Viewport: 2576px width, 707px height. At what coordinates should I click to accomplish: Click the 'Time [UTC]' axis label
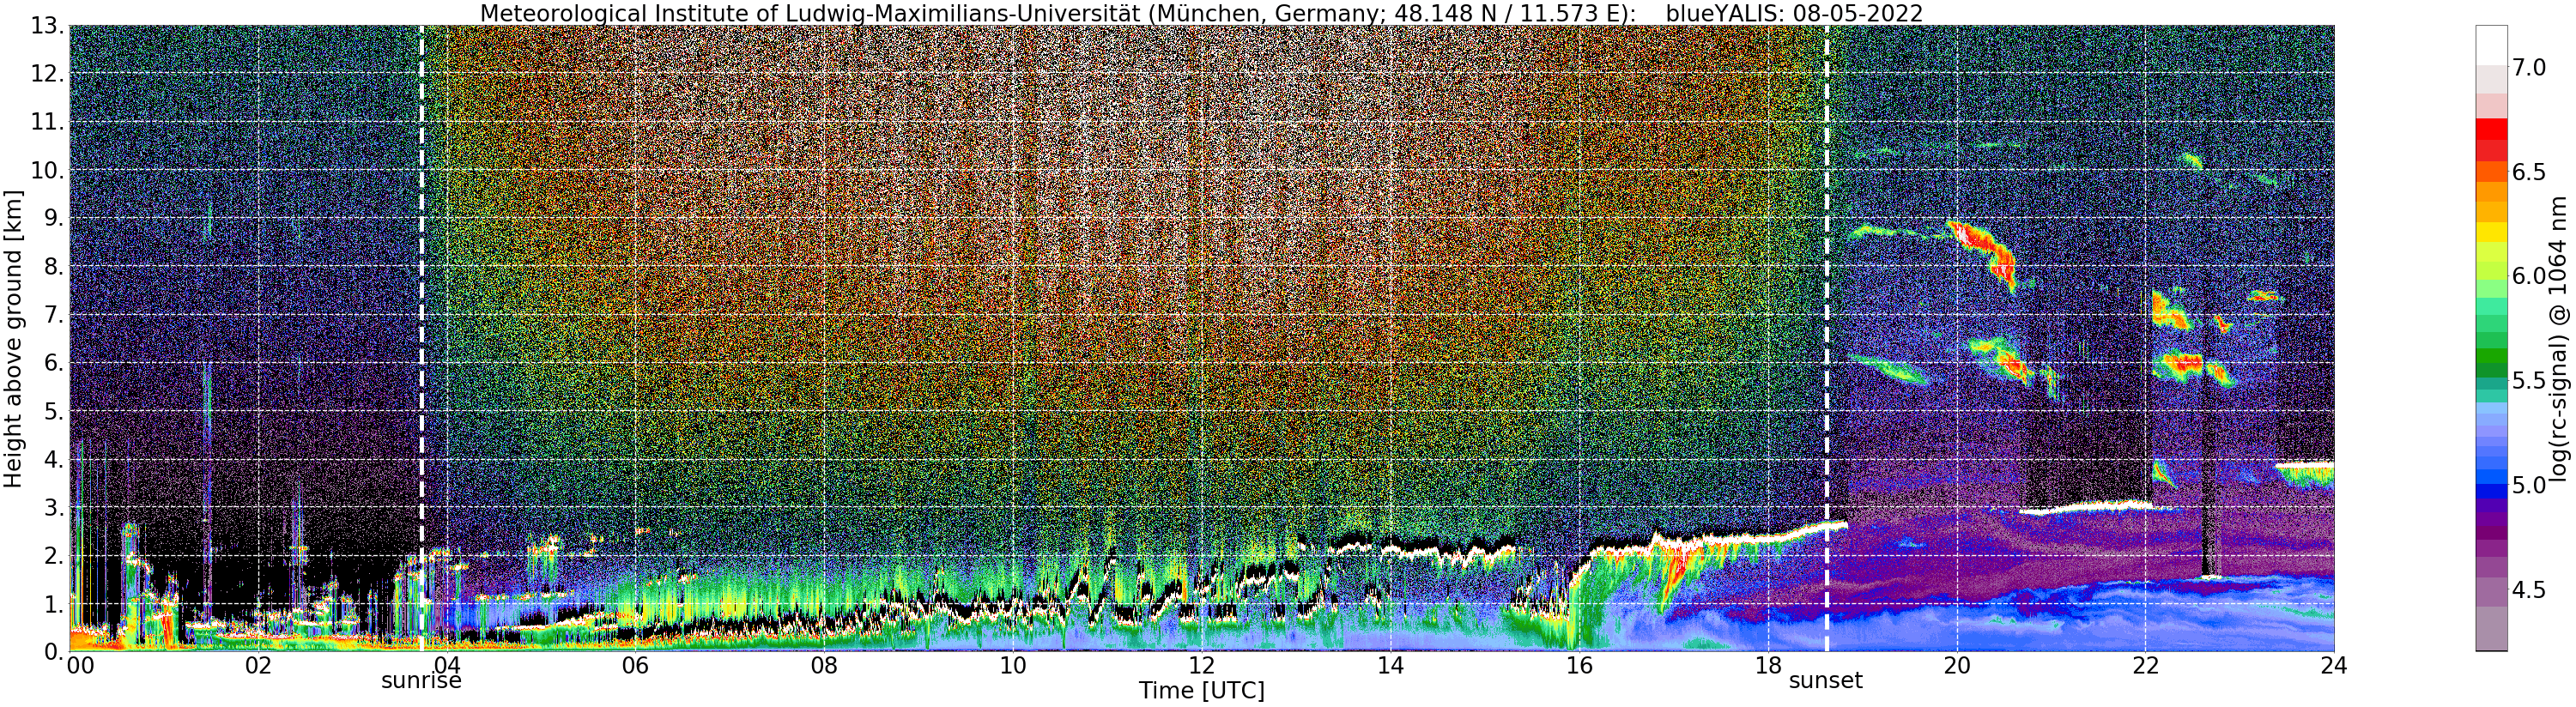coord(1201,691)
